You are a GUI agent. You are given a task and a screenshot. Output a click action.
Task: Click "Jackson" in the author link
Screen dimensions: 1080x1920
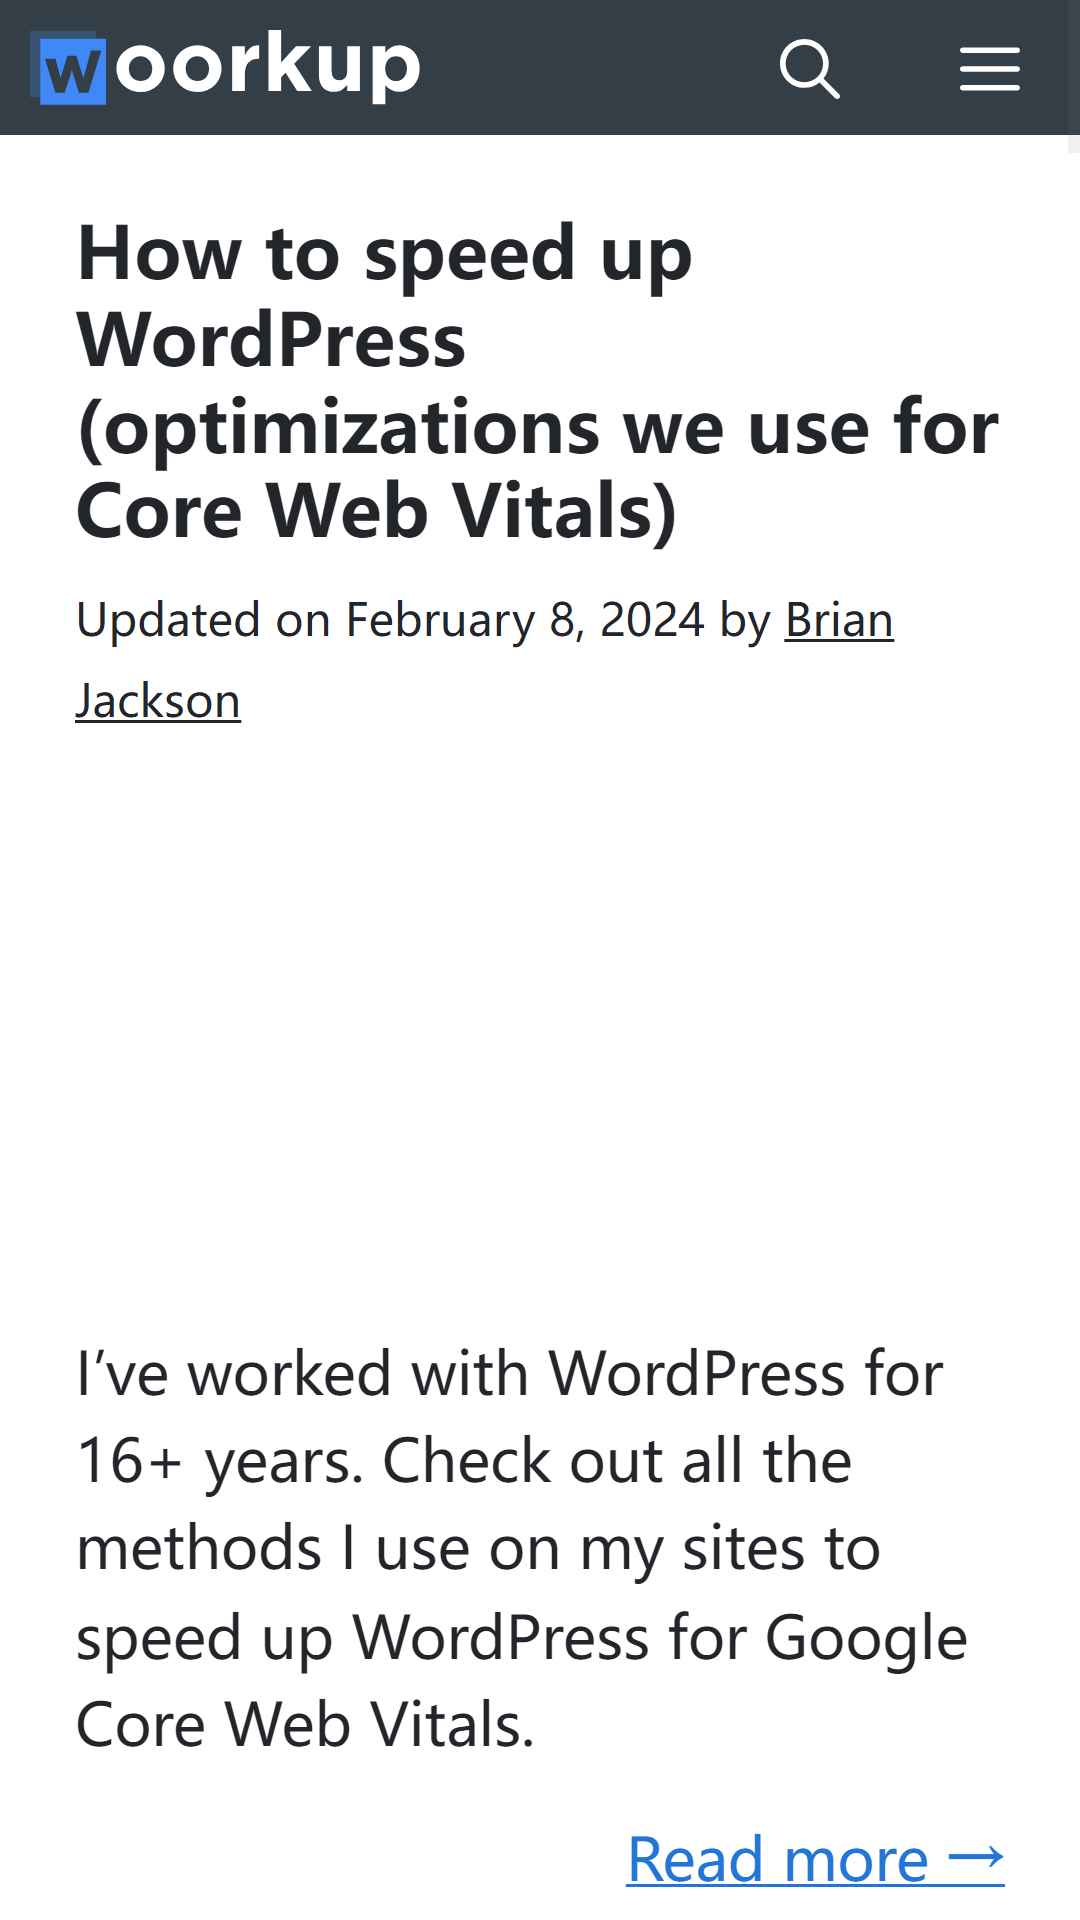tap(158, 701)
